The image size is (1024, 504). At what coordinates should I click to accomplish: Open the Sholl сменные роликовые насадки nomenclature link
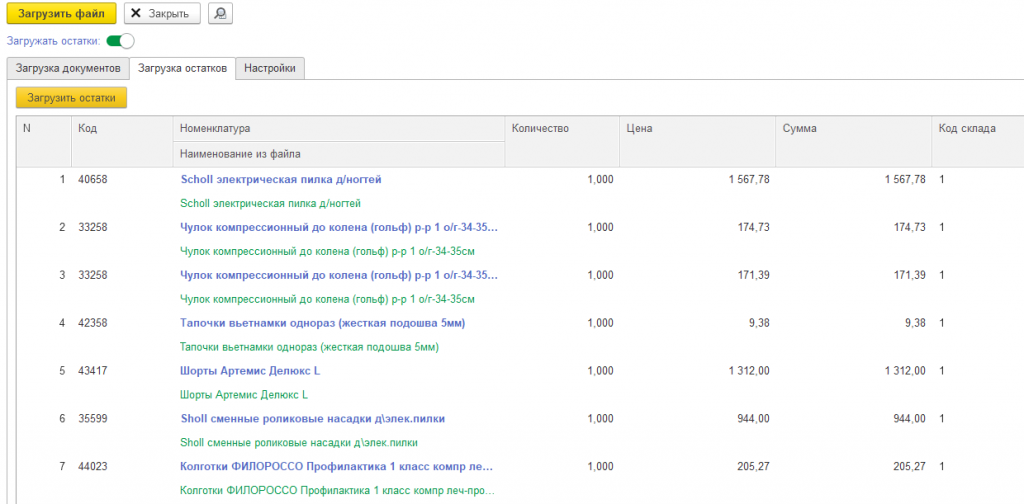pos(313,418)
